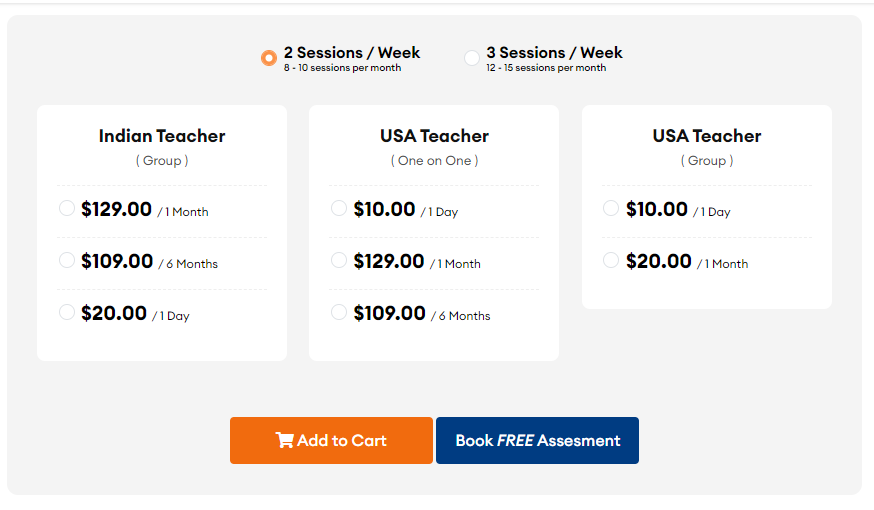The height and width of the screenshot is (510, 874).
Task: Click the USA Teacher One on One heading
Action: 434,136
